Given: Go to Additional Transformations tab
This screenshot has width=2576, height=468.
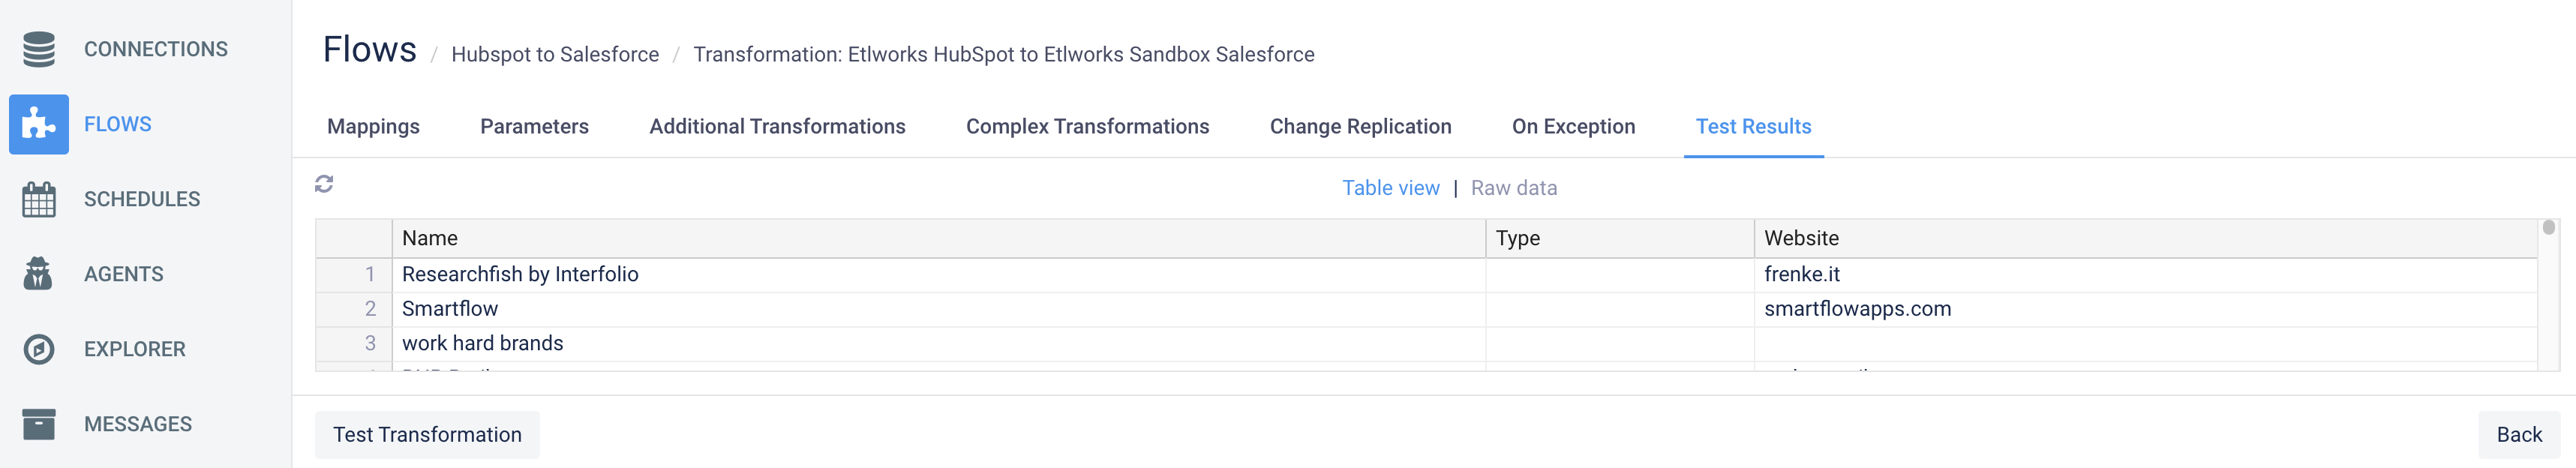Looking at the screenshot, I should [777, 127].
